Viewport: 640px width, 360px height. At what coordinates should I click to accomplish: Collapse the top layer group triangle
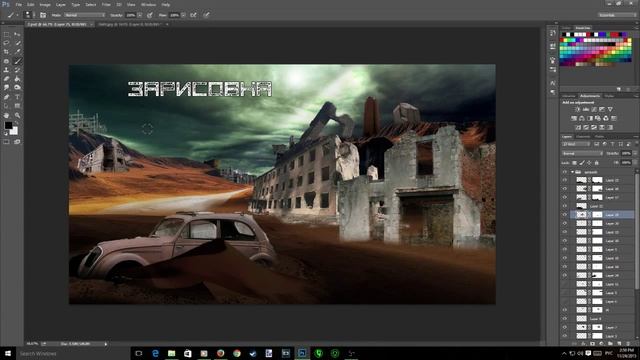(572, 172)
